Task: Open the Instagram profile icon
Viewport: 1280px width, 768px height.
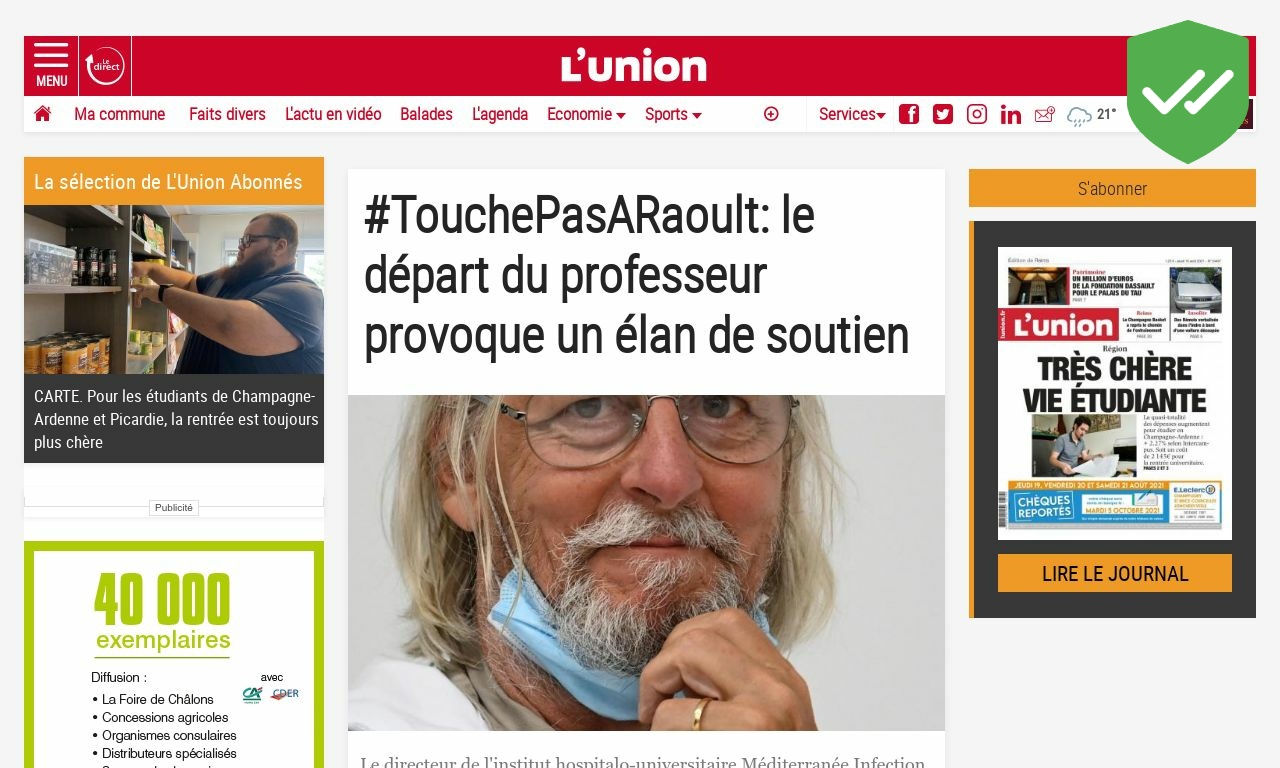Action: pyautogui.click(x=977, y=114)
